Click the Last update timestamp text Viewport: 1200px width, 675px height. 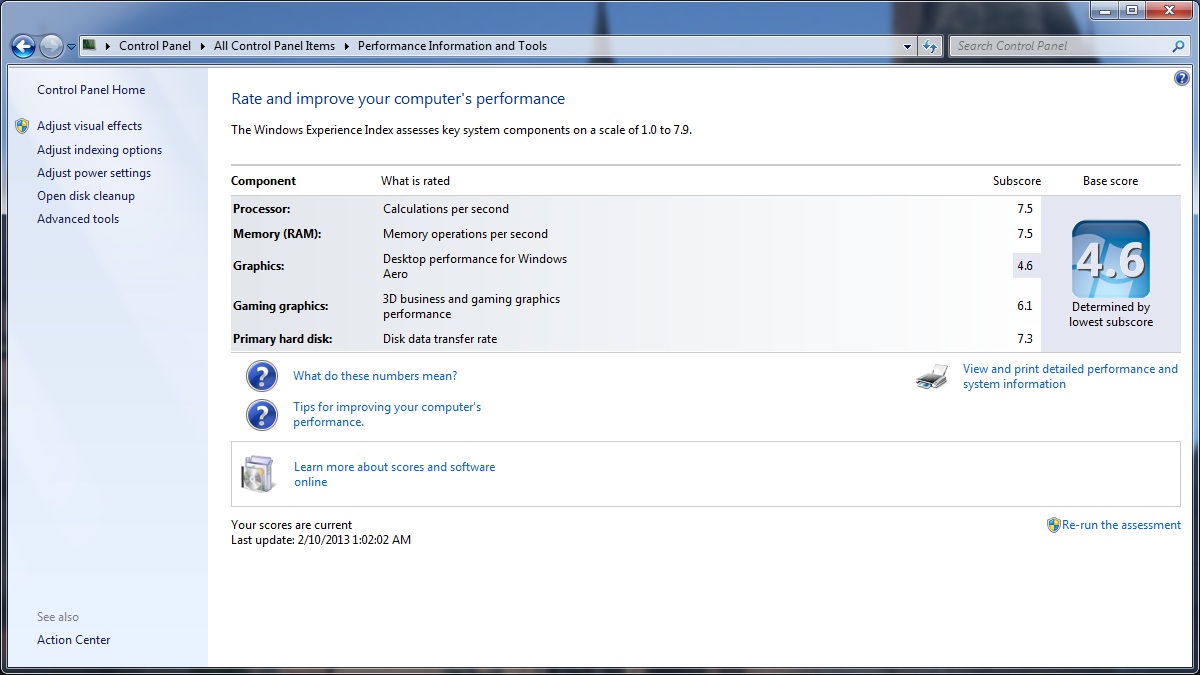(x=321, y=540)
